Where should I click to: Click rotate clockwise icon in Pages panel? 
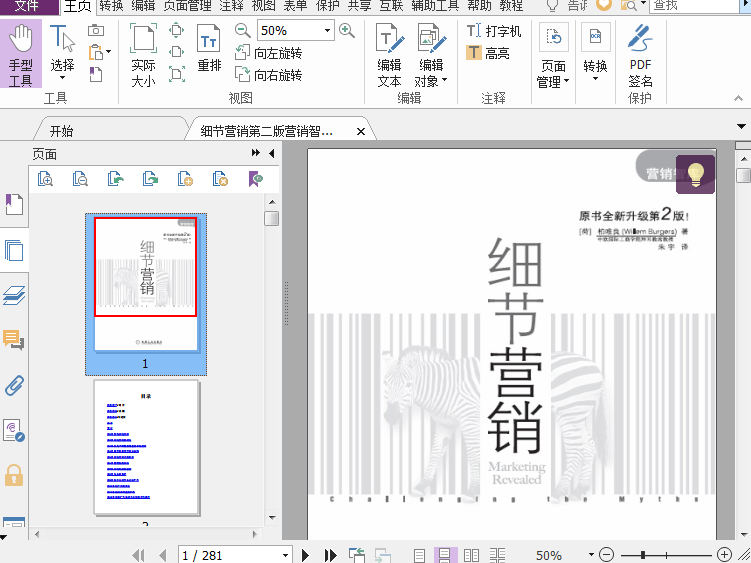pyautogui.click(x=150, y=179)
